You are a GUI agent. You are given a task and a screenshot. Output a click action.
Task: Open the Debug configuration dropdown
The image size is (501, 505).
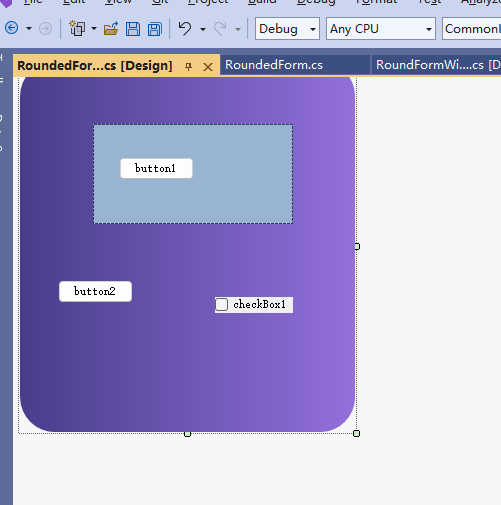pos(287,29)
